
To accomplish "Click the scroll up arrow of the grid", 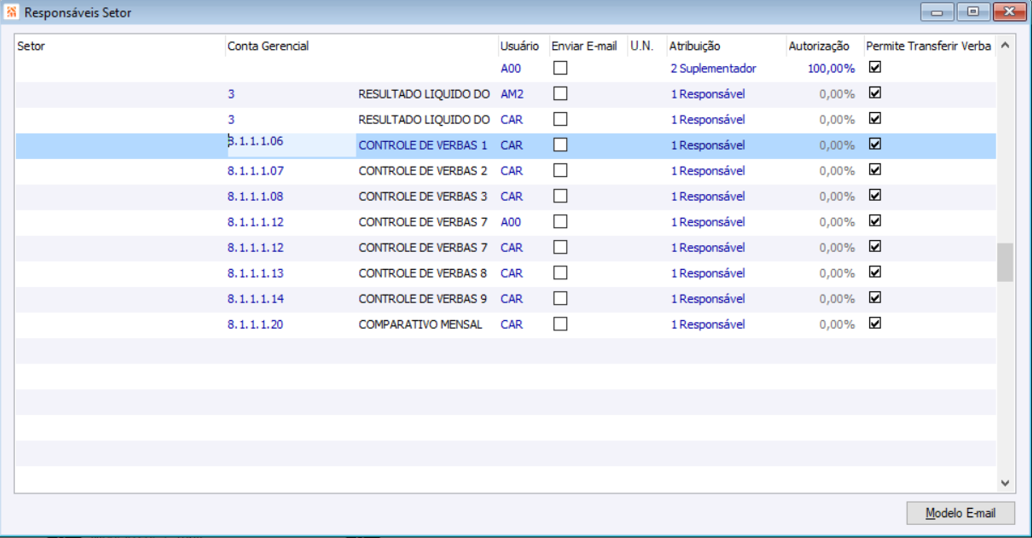I will click(1005, 45).
